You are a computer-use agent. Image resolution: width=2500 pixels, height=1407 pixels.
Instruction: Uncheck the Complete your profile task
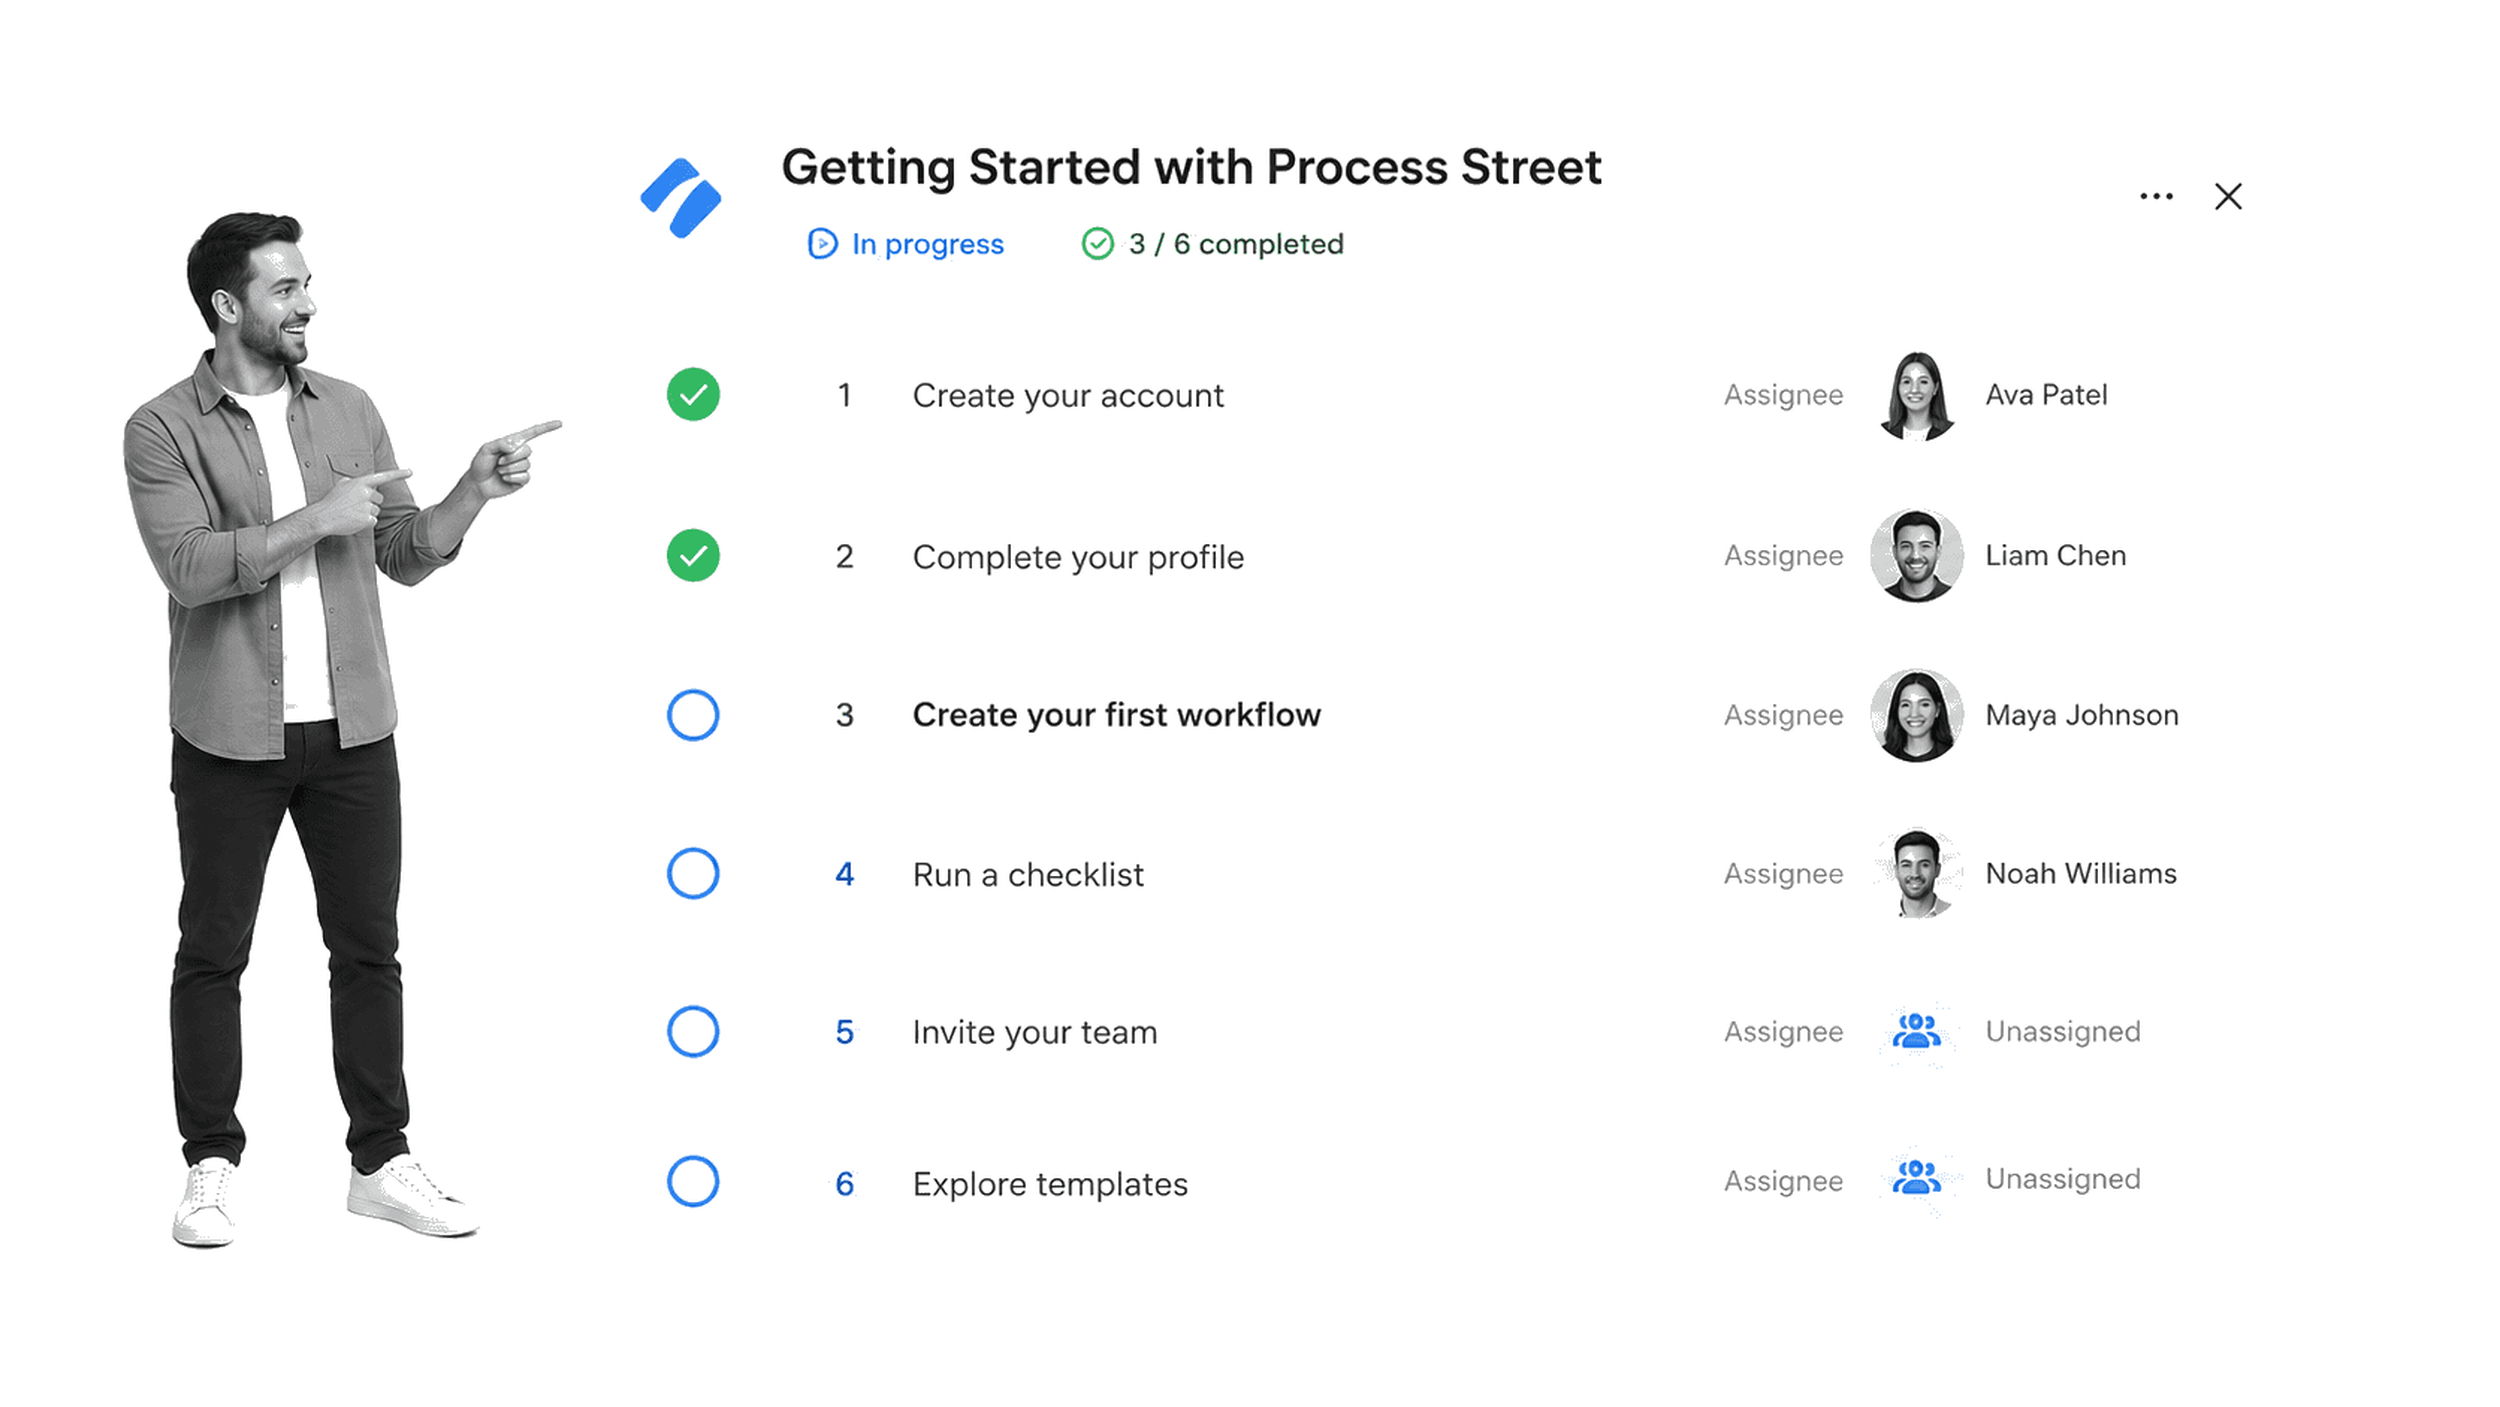coord(693,556)
